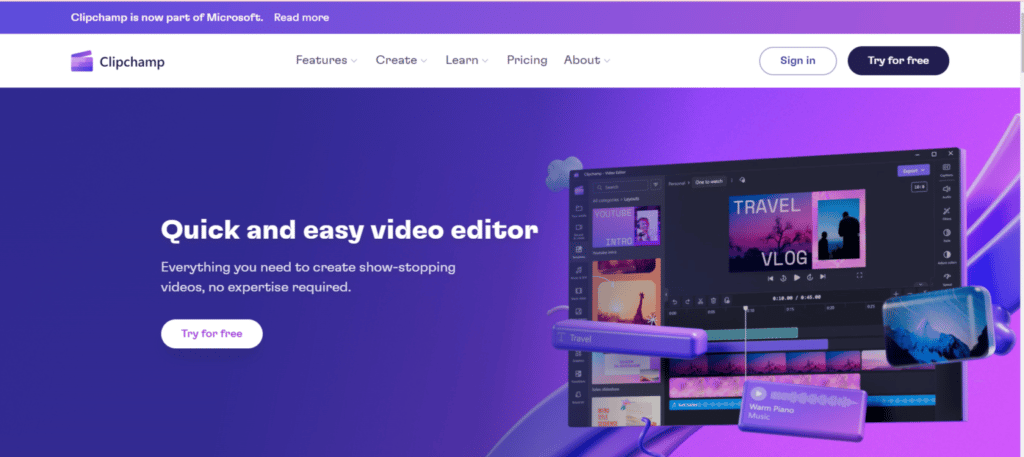Click the trash delete icon in the timeline toolbar
Image resolution: width=1024 pixels, height=457 pixels.
click(x=713, y=300)
